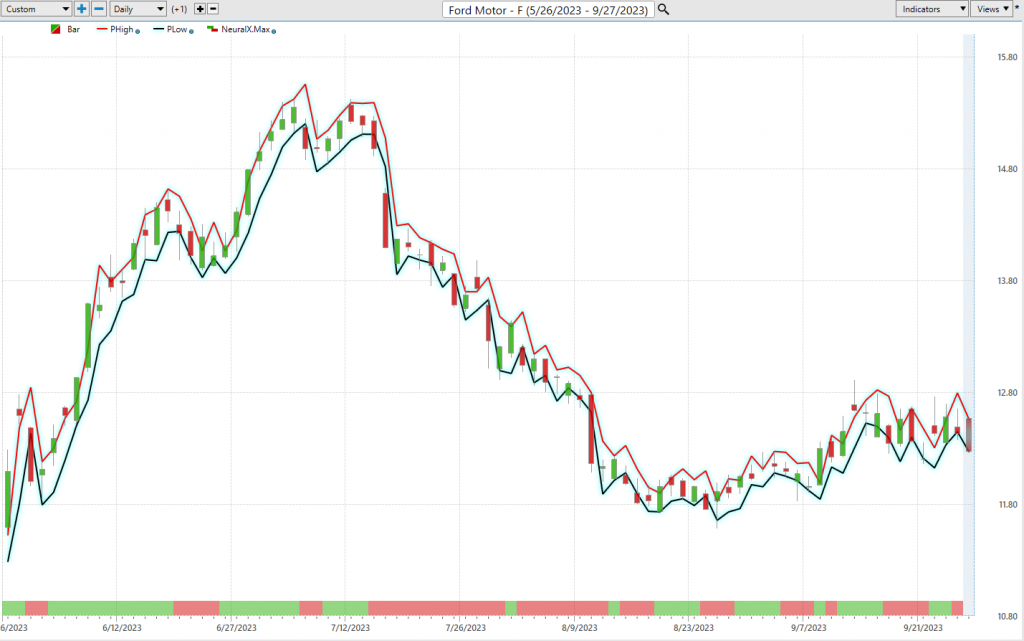Select the PLow legend label
The height and width of the screenshot is (641, 1024).
tap(177, 29)
